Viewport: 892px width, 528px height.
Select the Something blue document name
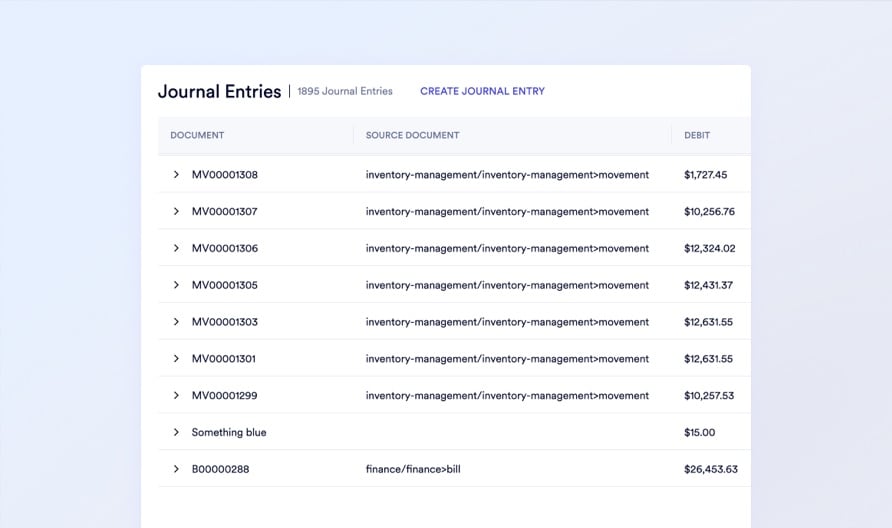click(x=229, y=432)
